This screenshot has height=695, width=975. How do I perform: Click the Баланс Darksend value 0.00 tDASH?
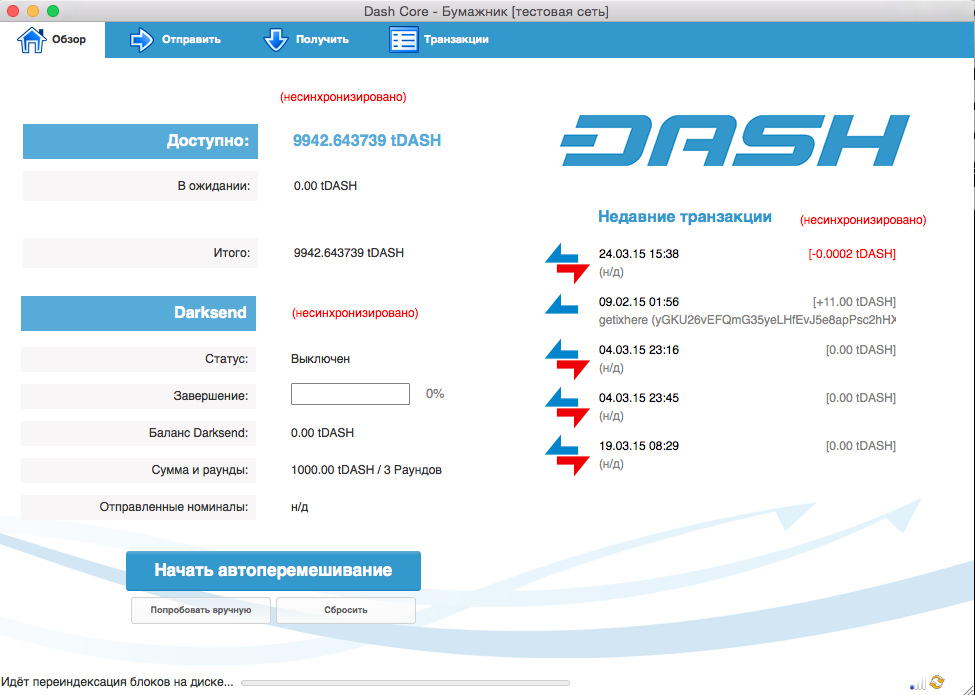click(322, 433)
